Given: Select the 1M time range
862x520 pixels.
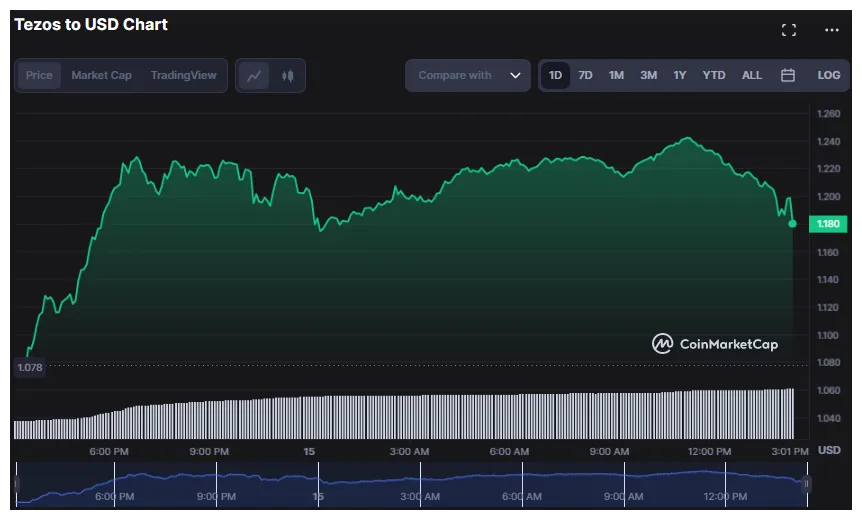Looking at the screenshot, I should [x=616, y=75].
